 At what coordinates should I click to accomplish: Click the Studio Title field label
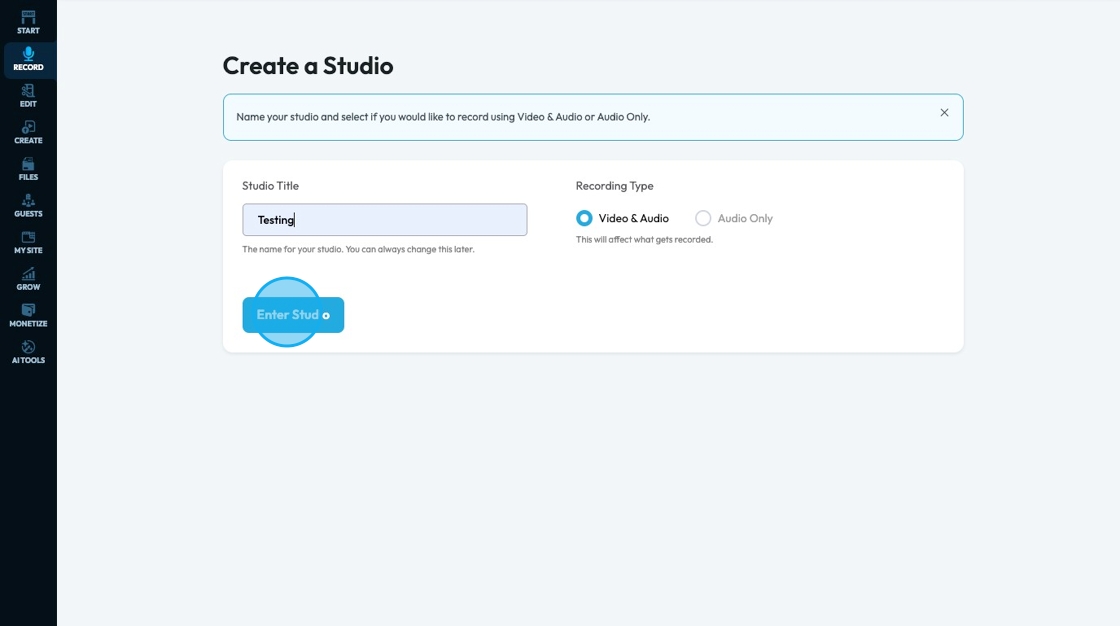pos(270,186)
